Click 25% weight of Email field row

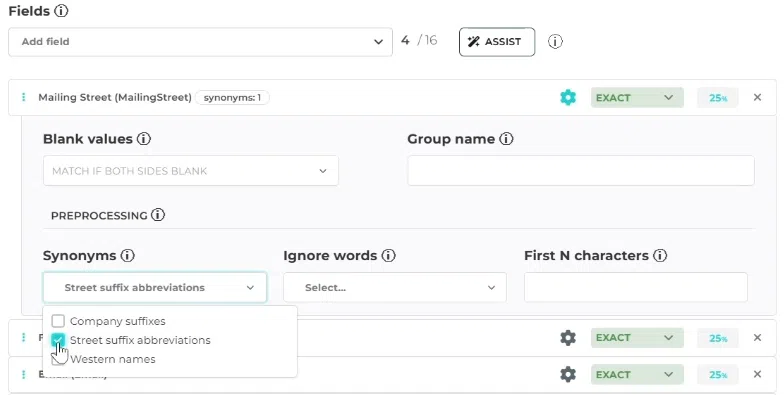click(x=718, y=375)
